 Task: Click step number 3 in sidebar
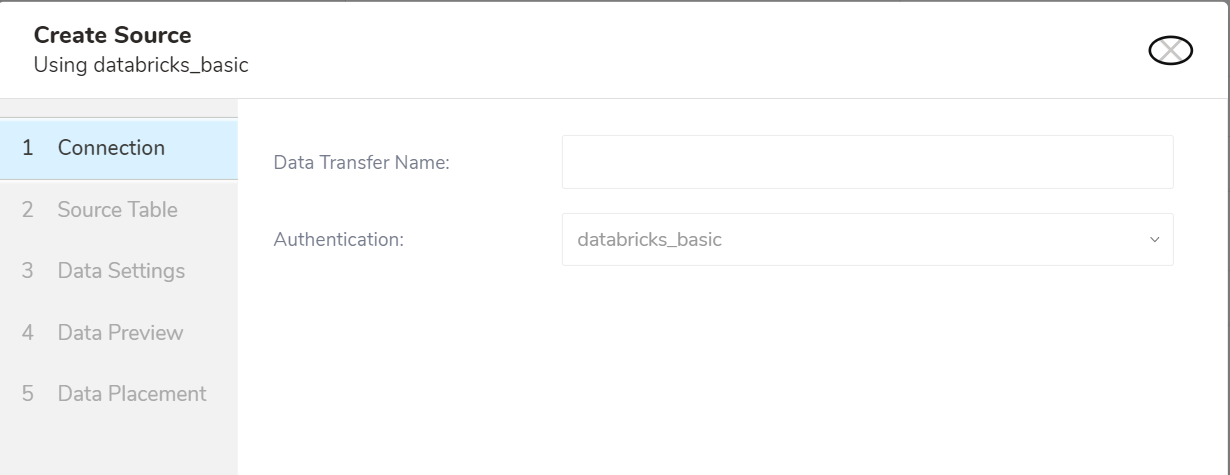[x=28, y=271]
